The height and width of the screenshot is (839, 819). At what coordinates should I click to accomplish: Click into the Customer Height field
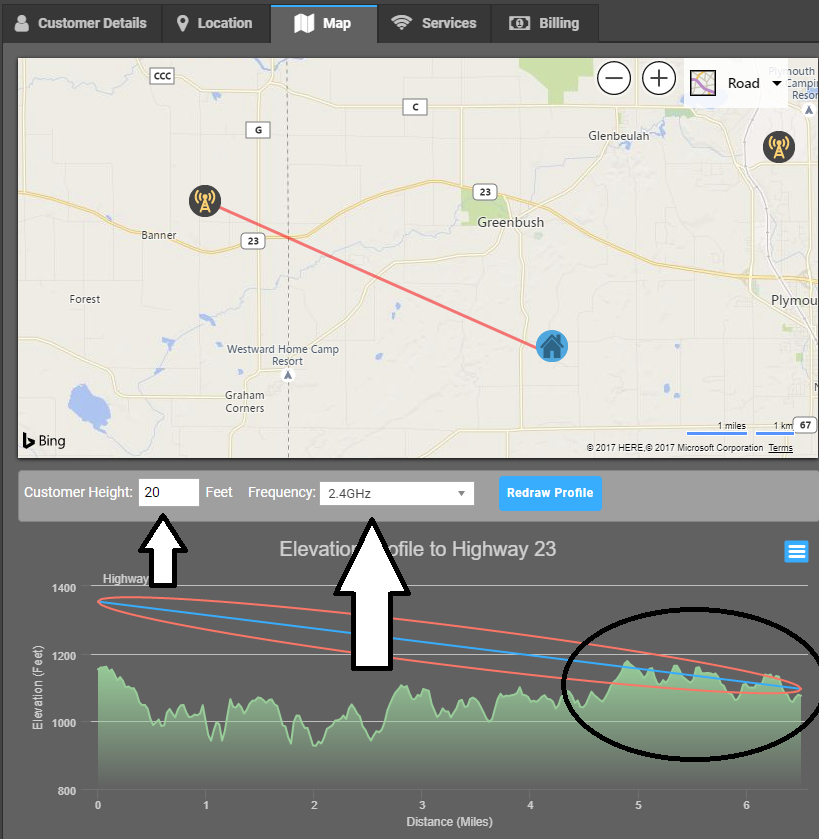pyautogui.click(x=168, y=492)
